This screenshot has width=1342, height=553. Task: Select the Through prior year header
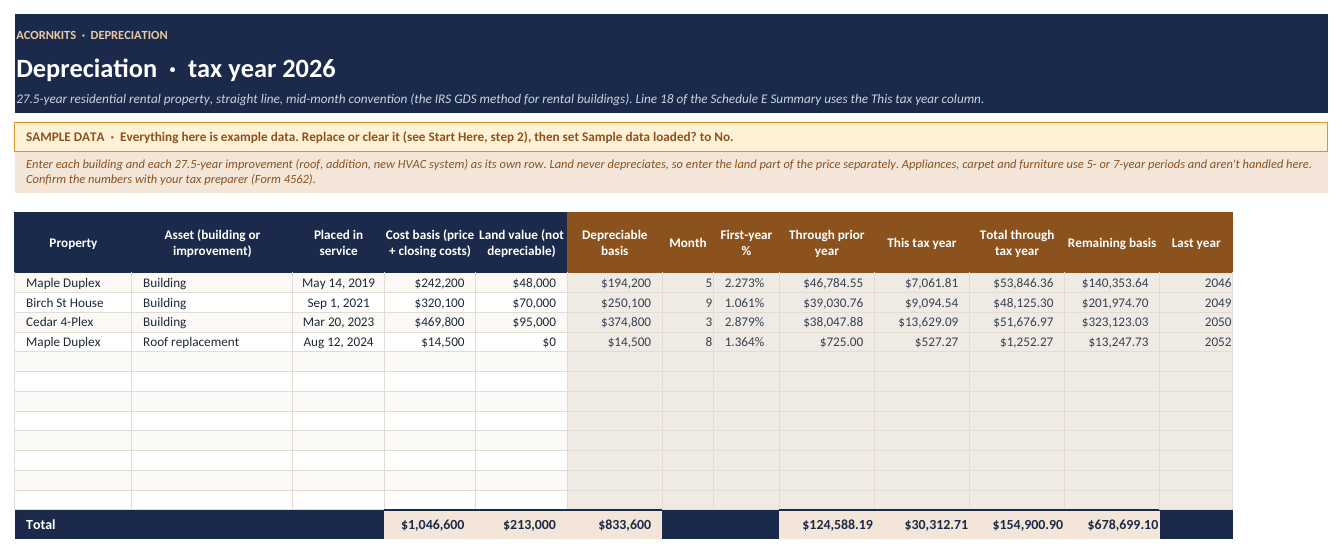826,243
